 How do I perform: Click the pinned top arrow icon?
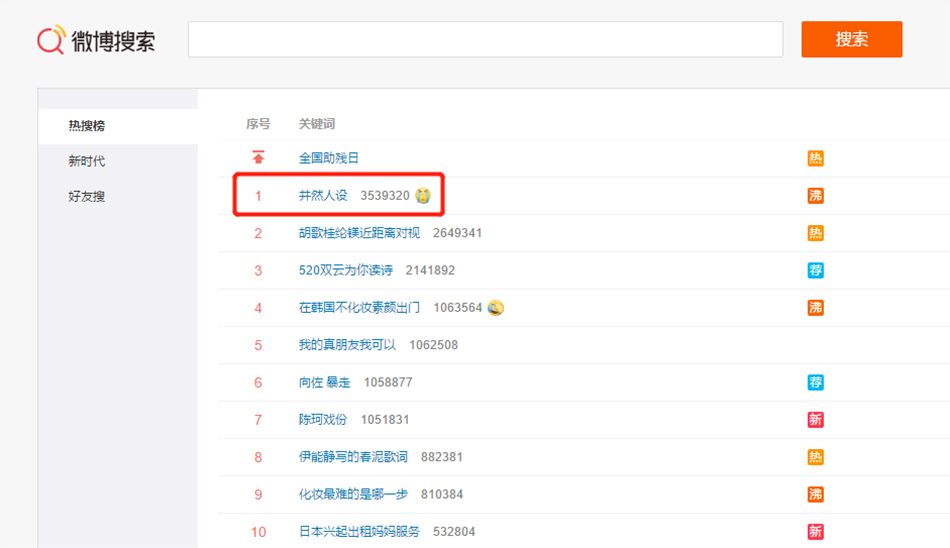(x=258, y=158)
